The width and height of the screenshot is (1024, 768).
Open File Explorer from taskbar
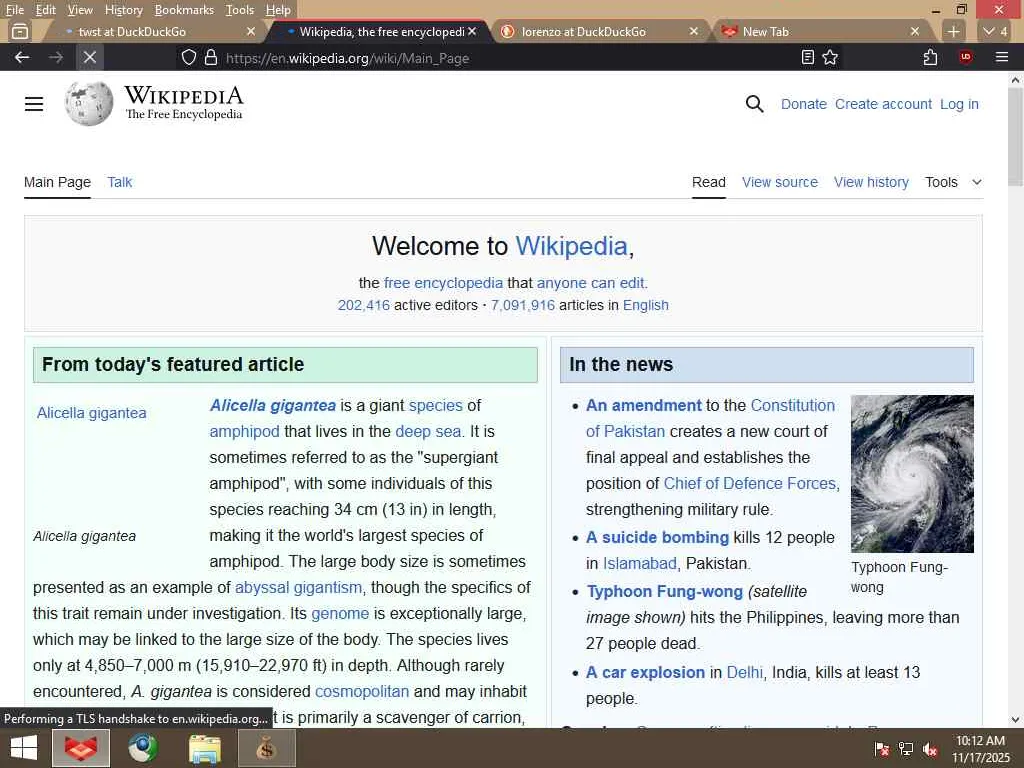pyautogui.click(x=204, y=748)
